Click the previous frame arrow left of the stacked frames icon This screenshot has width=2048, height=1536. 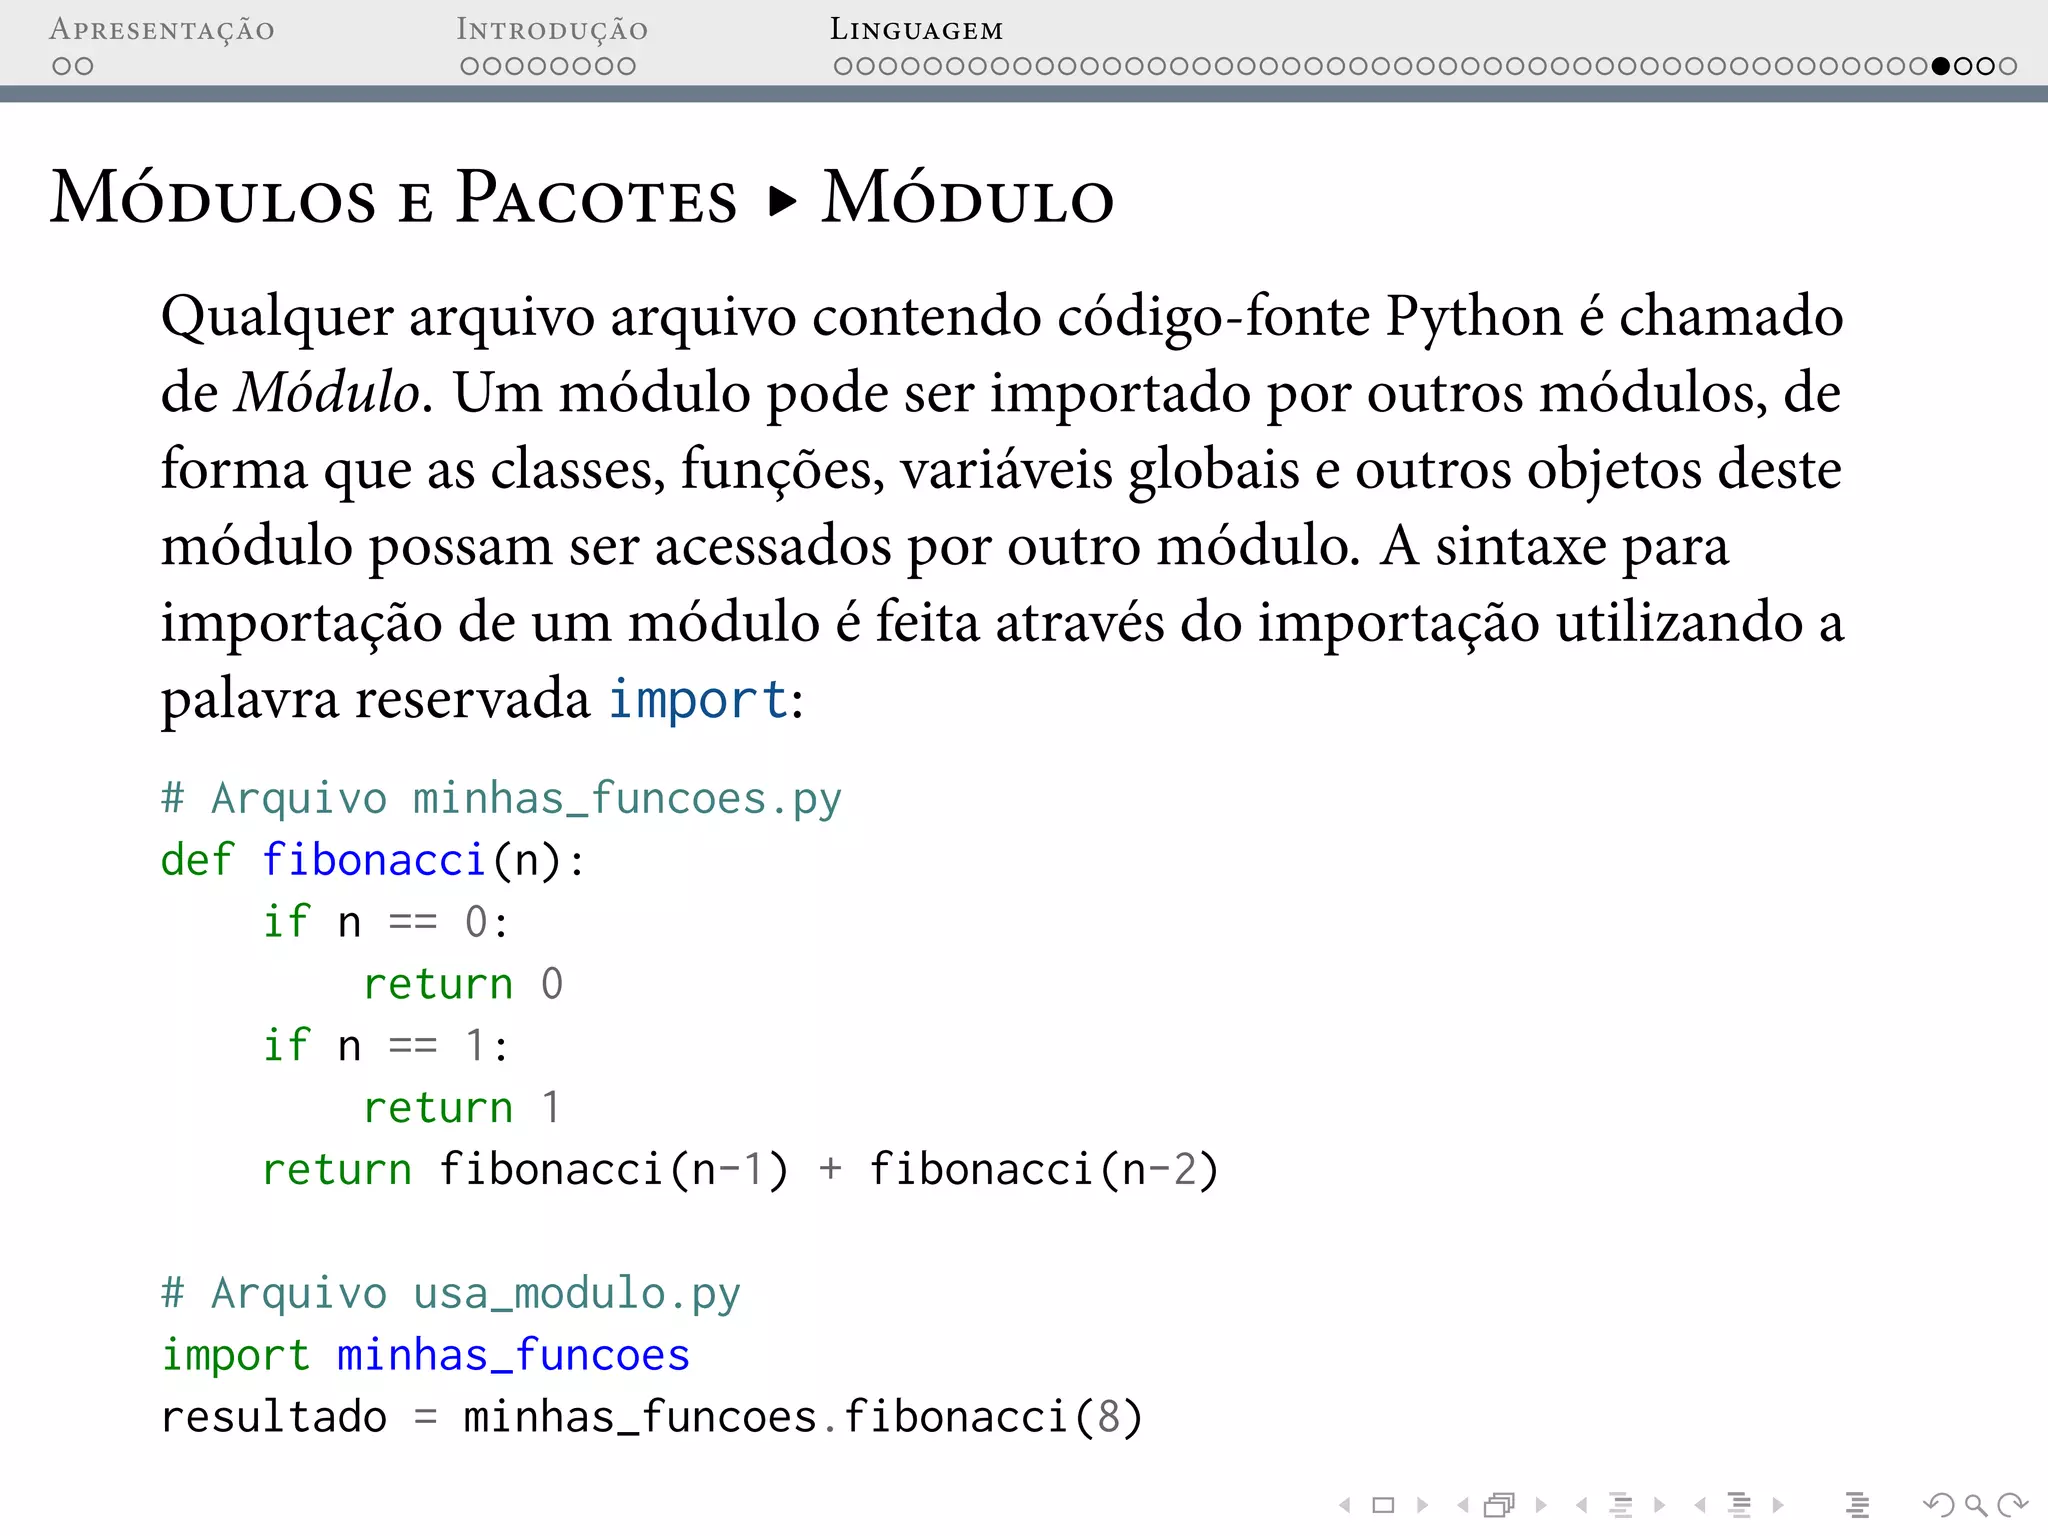(x=1463, y=1505)
